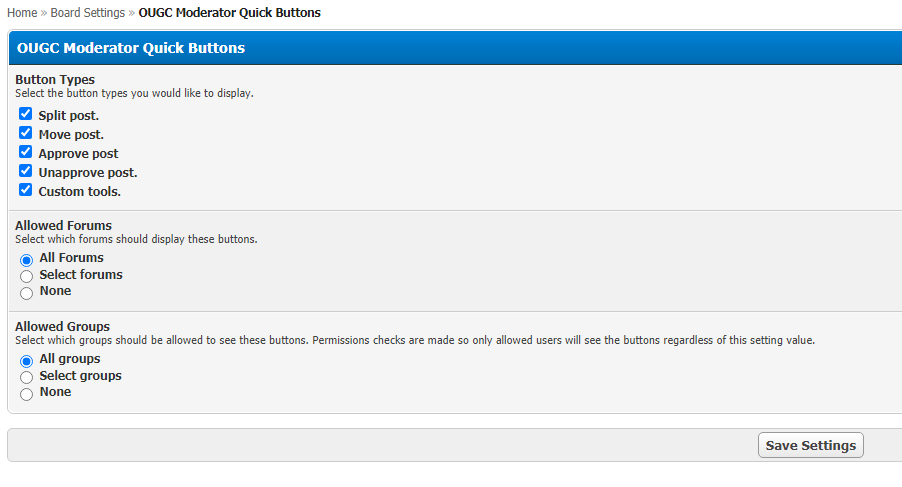902x487 pixels.
Task: Choose the Select forums radio option
Action: 27,276
